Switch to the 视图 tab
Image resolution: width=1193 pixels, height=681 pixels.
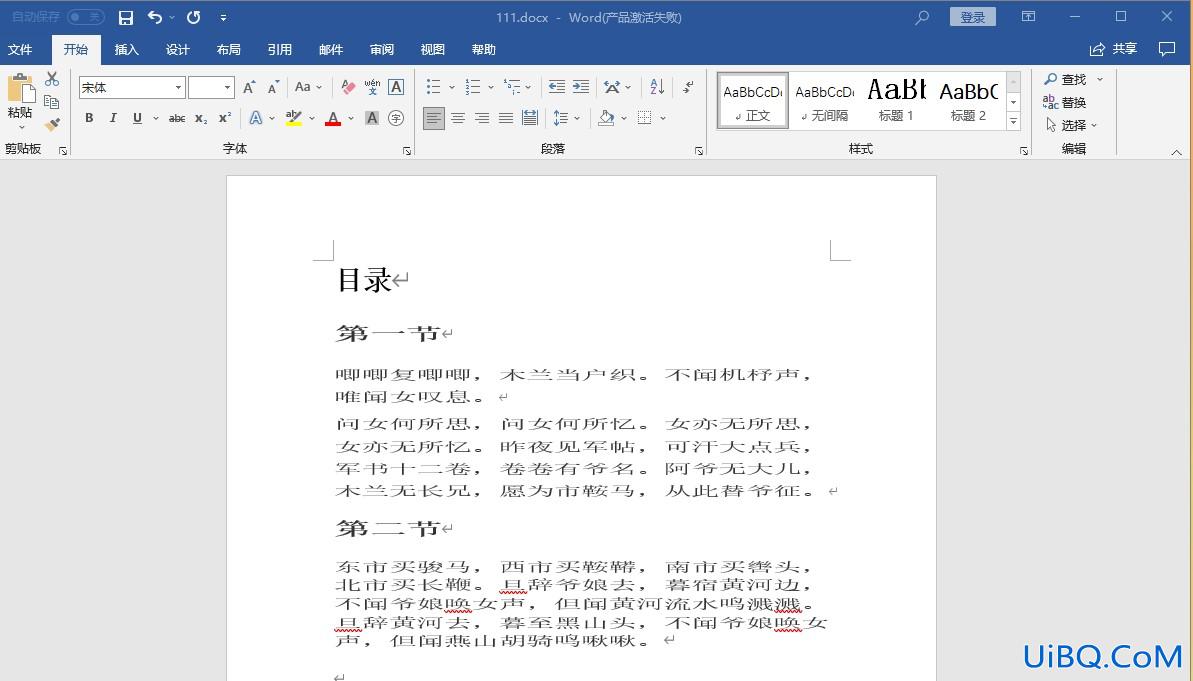pyautogui.click(x=432, y=49)
